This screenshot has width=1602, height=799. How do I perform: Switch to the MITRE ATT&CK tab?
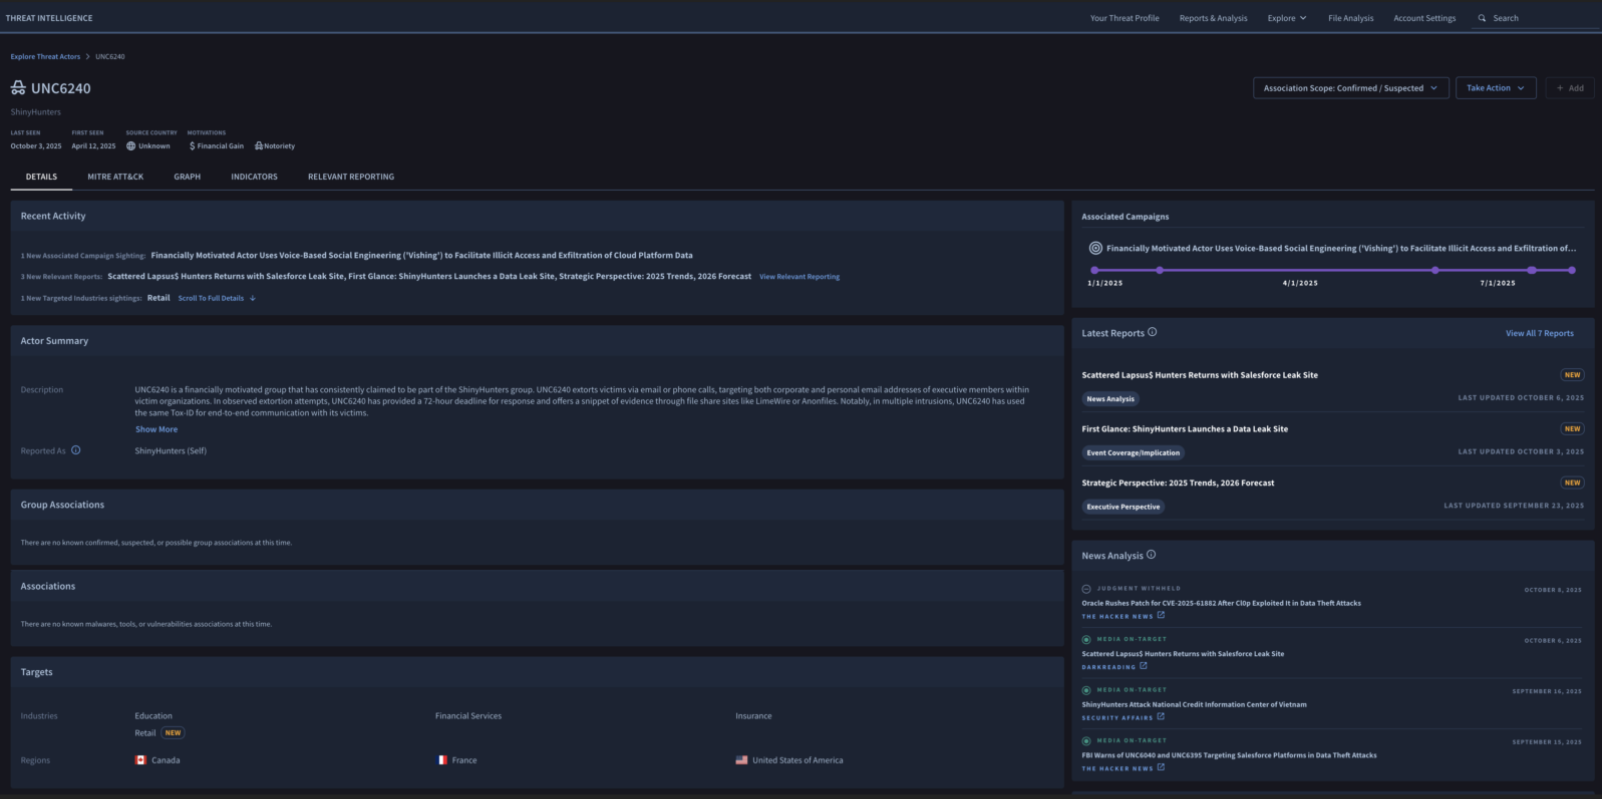(115, 177)
